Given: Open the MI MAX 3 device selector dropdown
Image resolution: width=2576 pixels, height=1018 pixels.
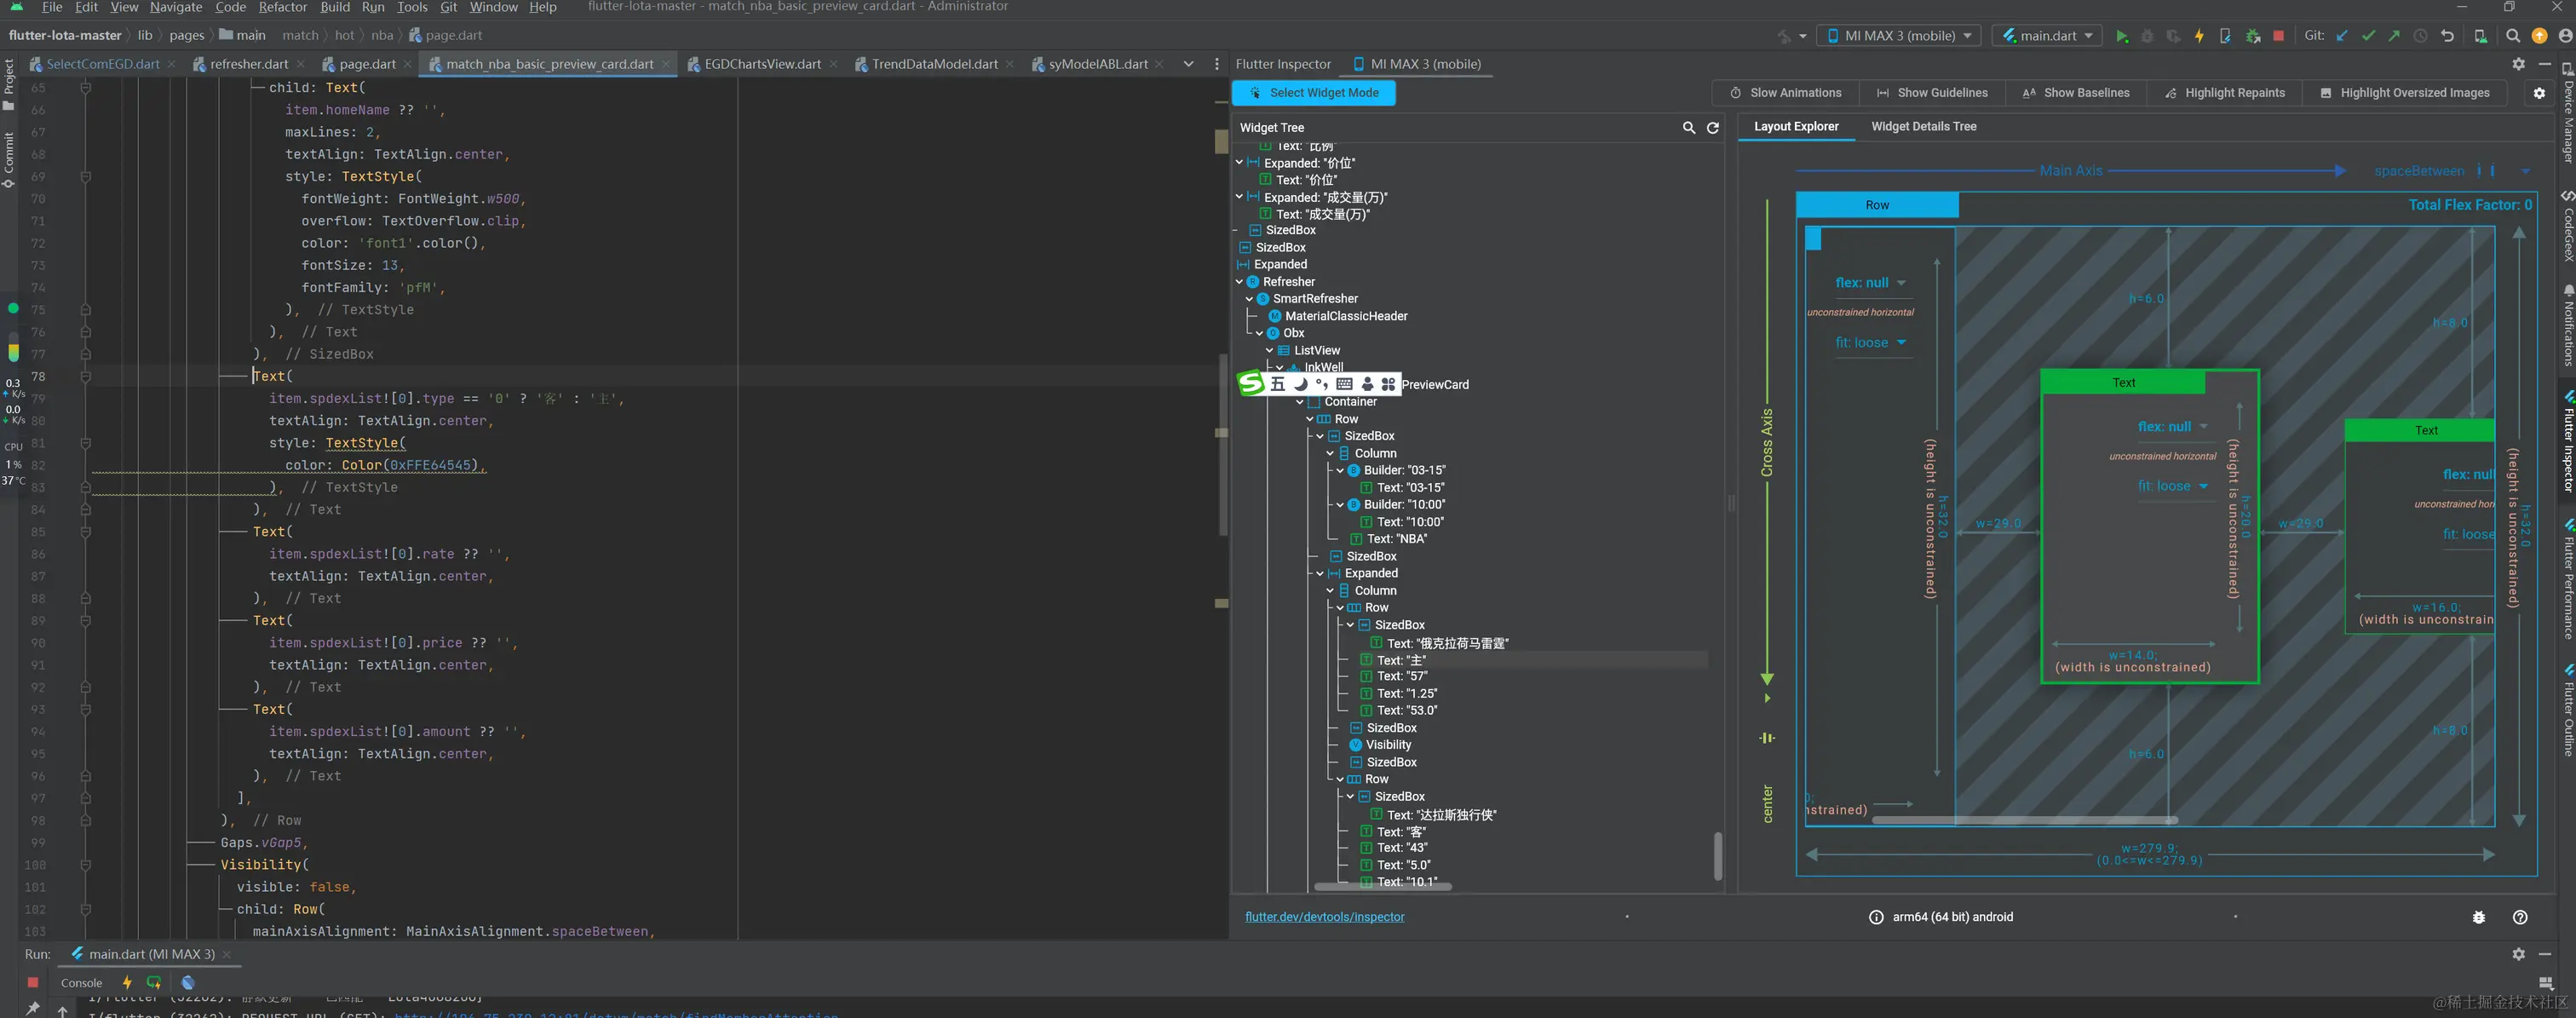Looking at the screenshot, I should 1897,35.
